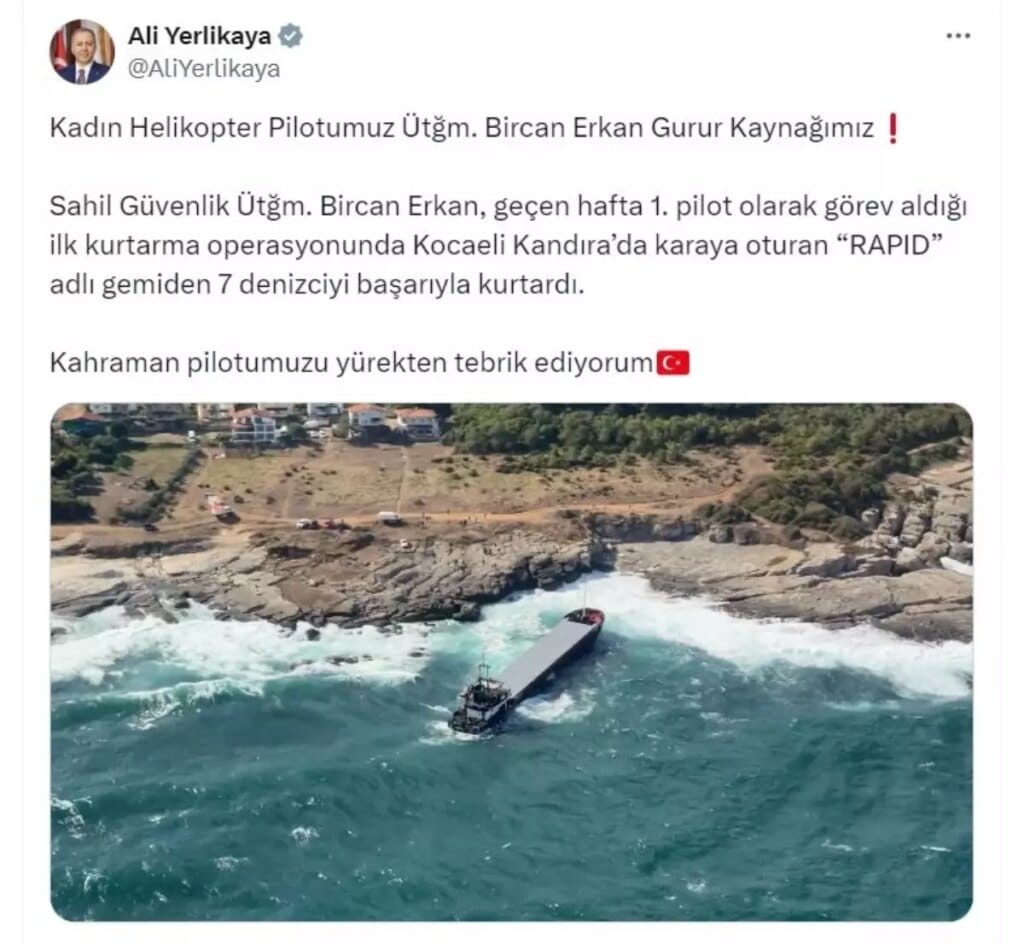The height and width of the screenshot is (944, 1024).
Task: Click "Bircan Erkan Gurur Kaynağımız" in headline
Action: click(679, 128)
